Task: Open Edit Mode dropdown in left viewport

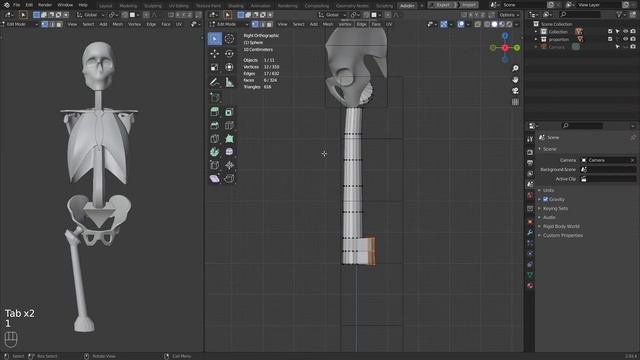Action: [20, 24]
